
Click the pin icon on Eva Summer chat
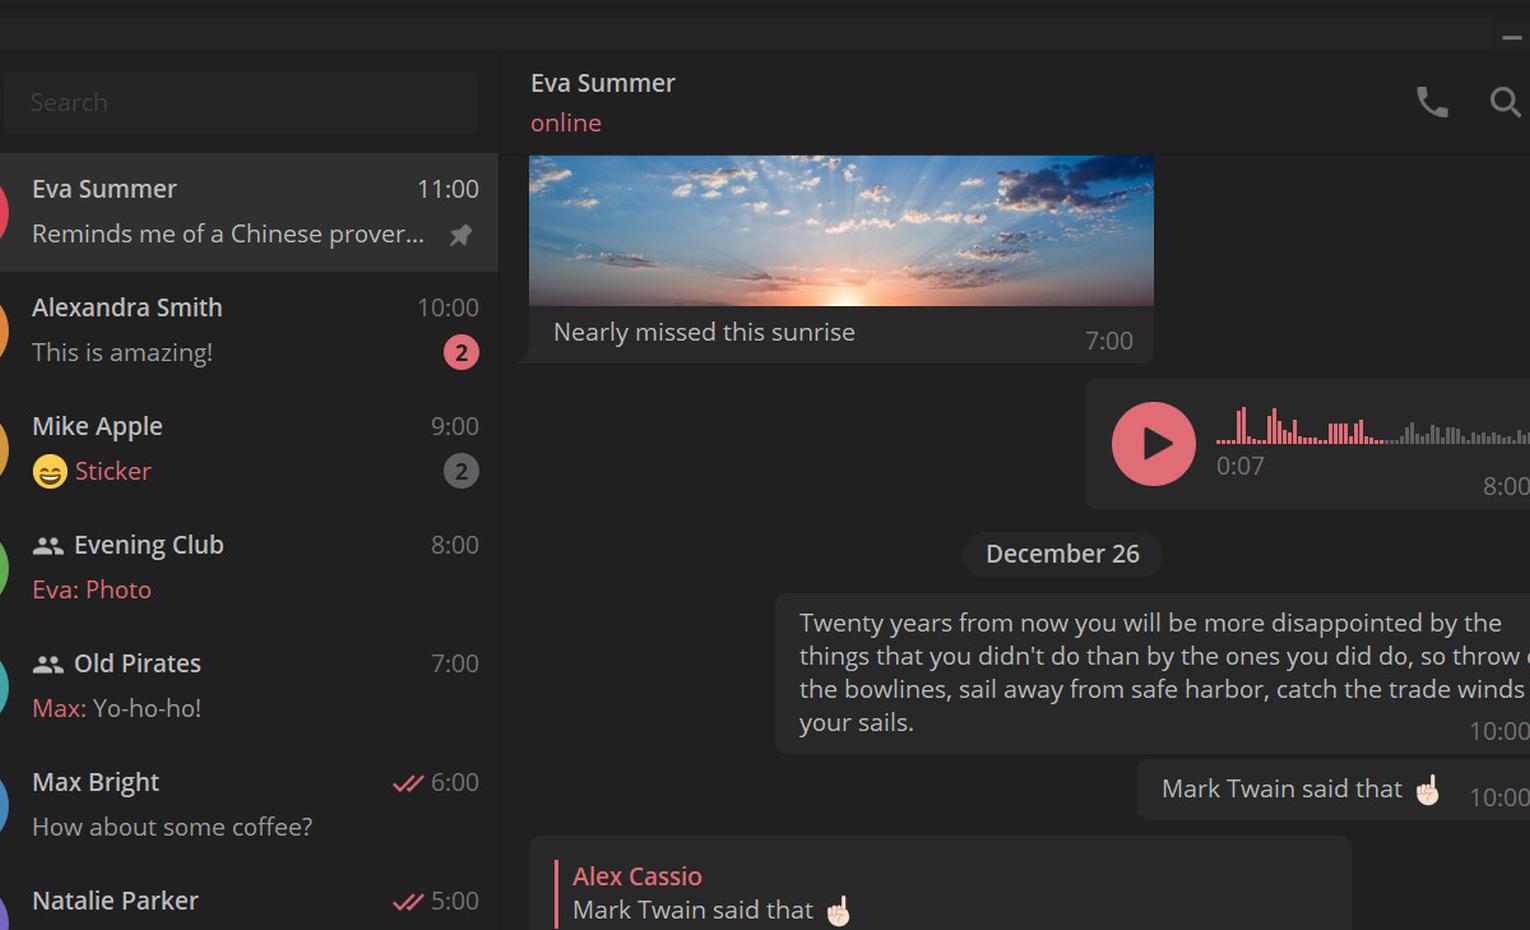[x=460, y=235]
